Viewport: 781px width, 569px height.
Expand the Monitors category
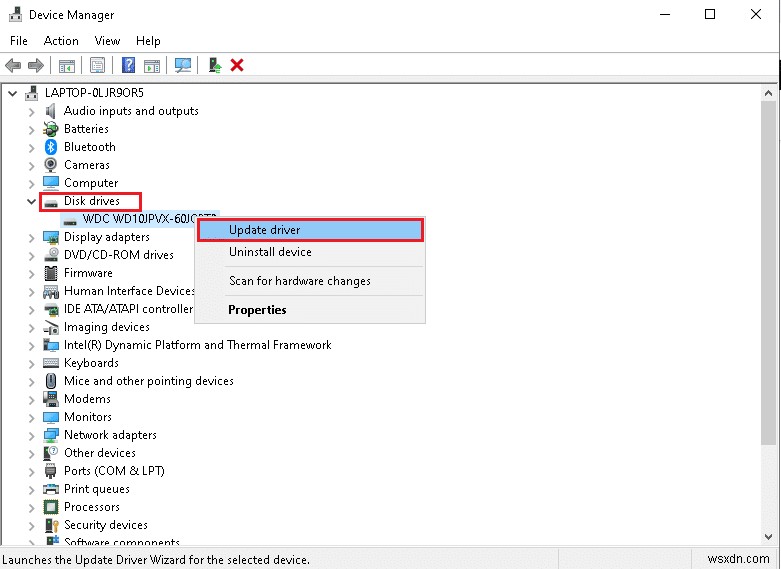[31, 418]
